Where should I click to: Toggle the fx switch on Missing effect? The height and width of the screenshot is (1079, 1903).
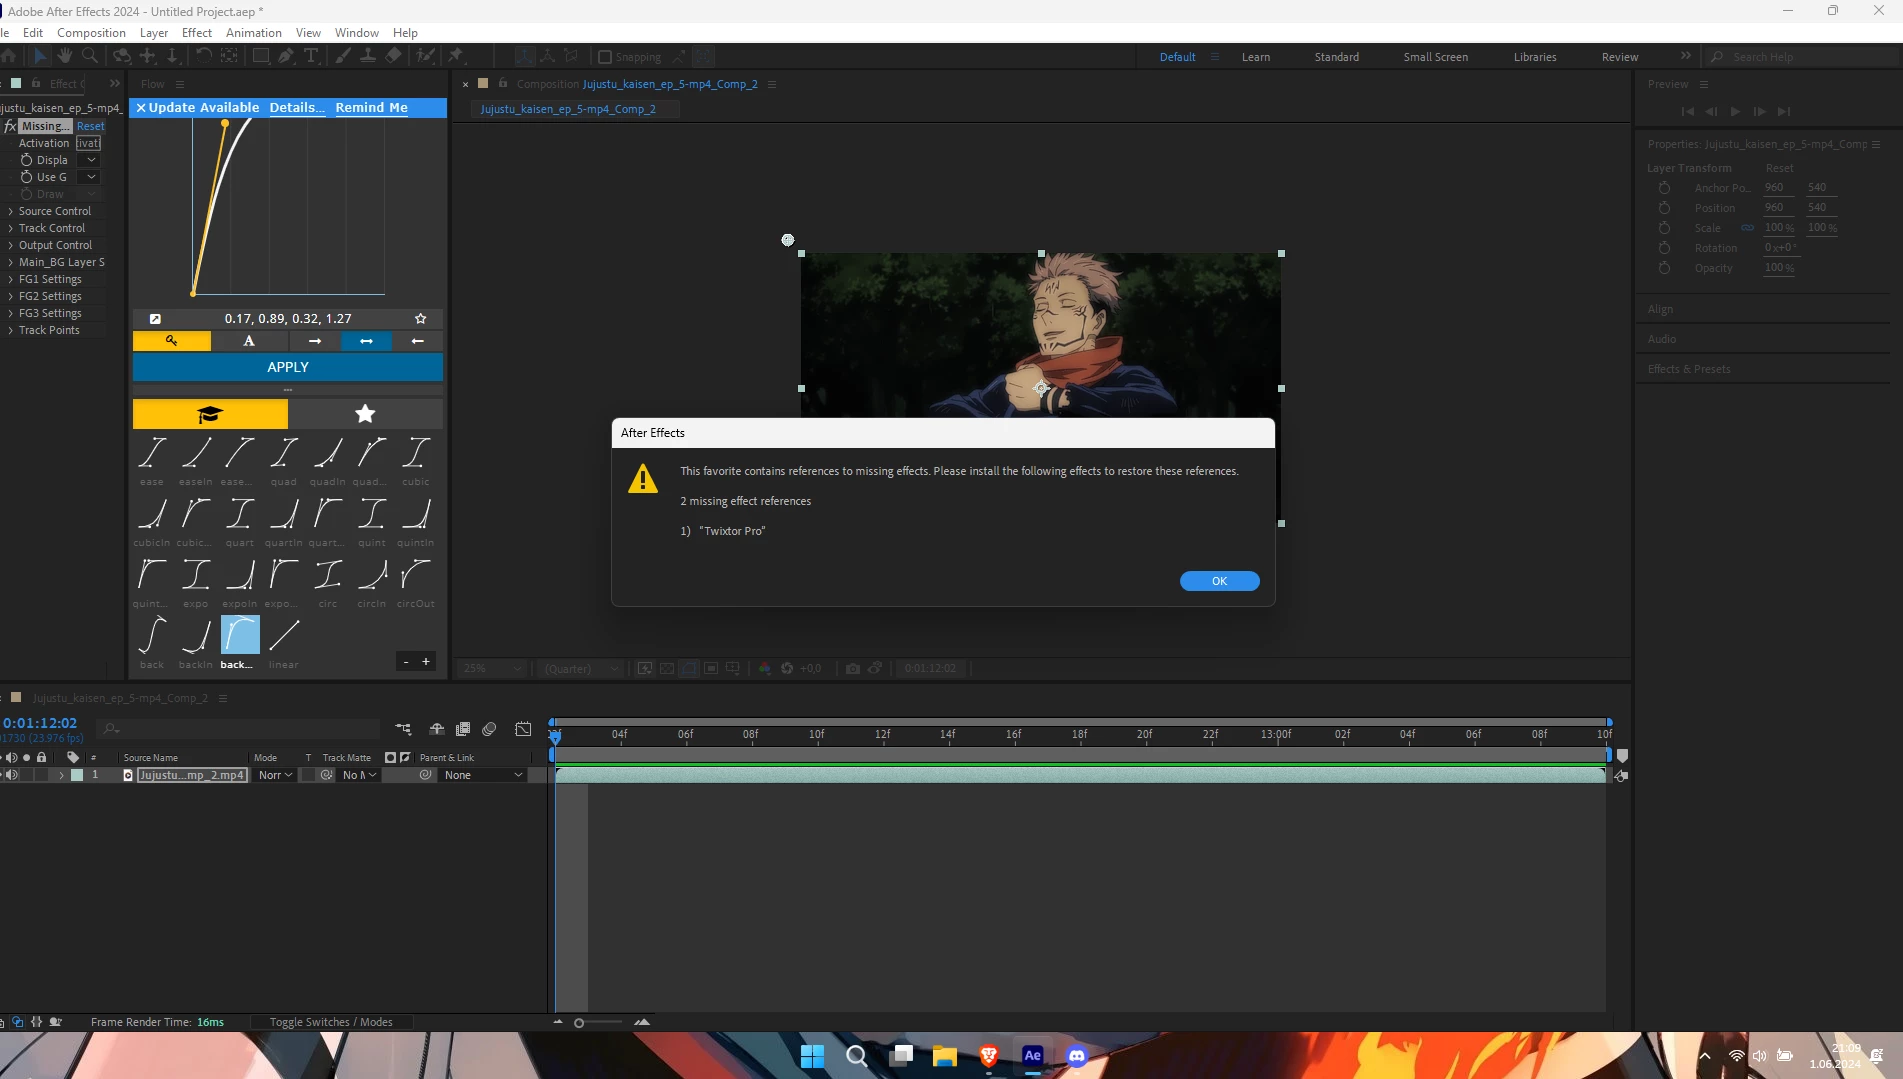pyautogui.click(x=10, y=126)
